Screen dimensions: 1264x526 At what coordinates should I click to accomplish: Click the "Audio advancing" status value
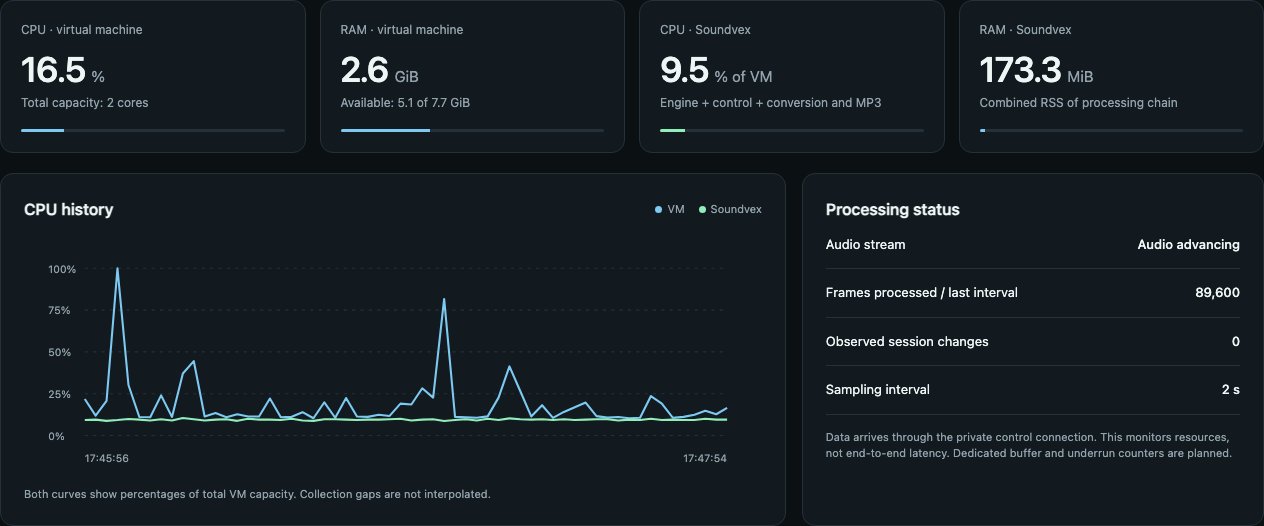point(1189,244)
